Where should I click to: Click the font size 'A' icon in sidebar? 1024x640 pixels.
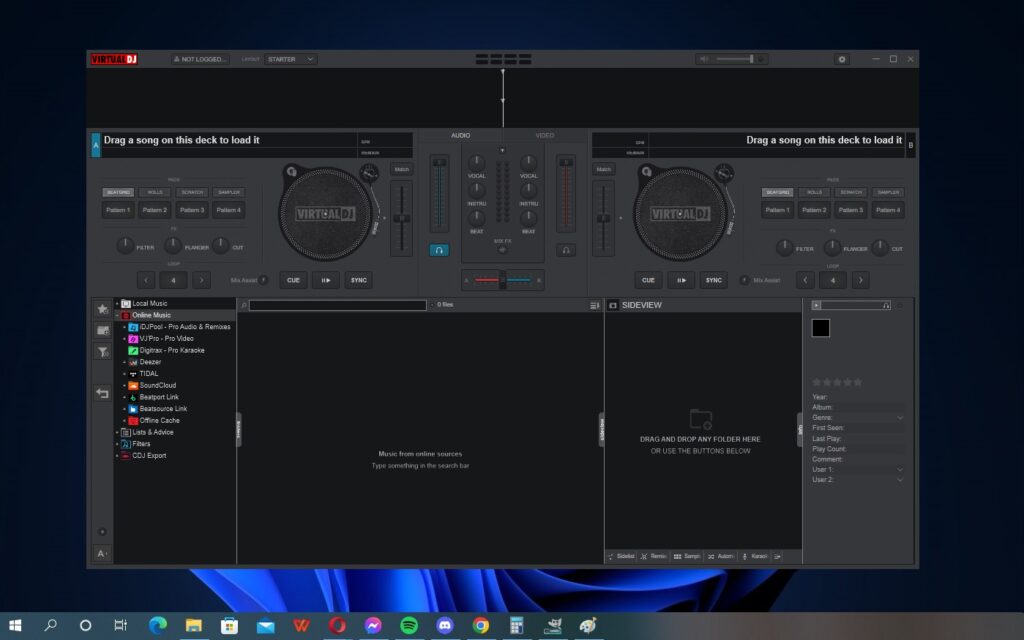tap(103, 554)
